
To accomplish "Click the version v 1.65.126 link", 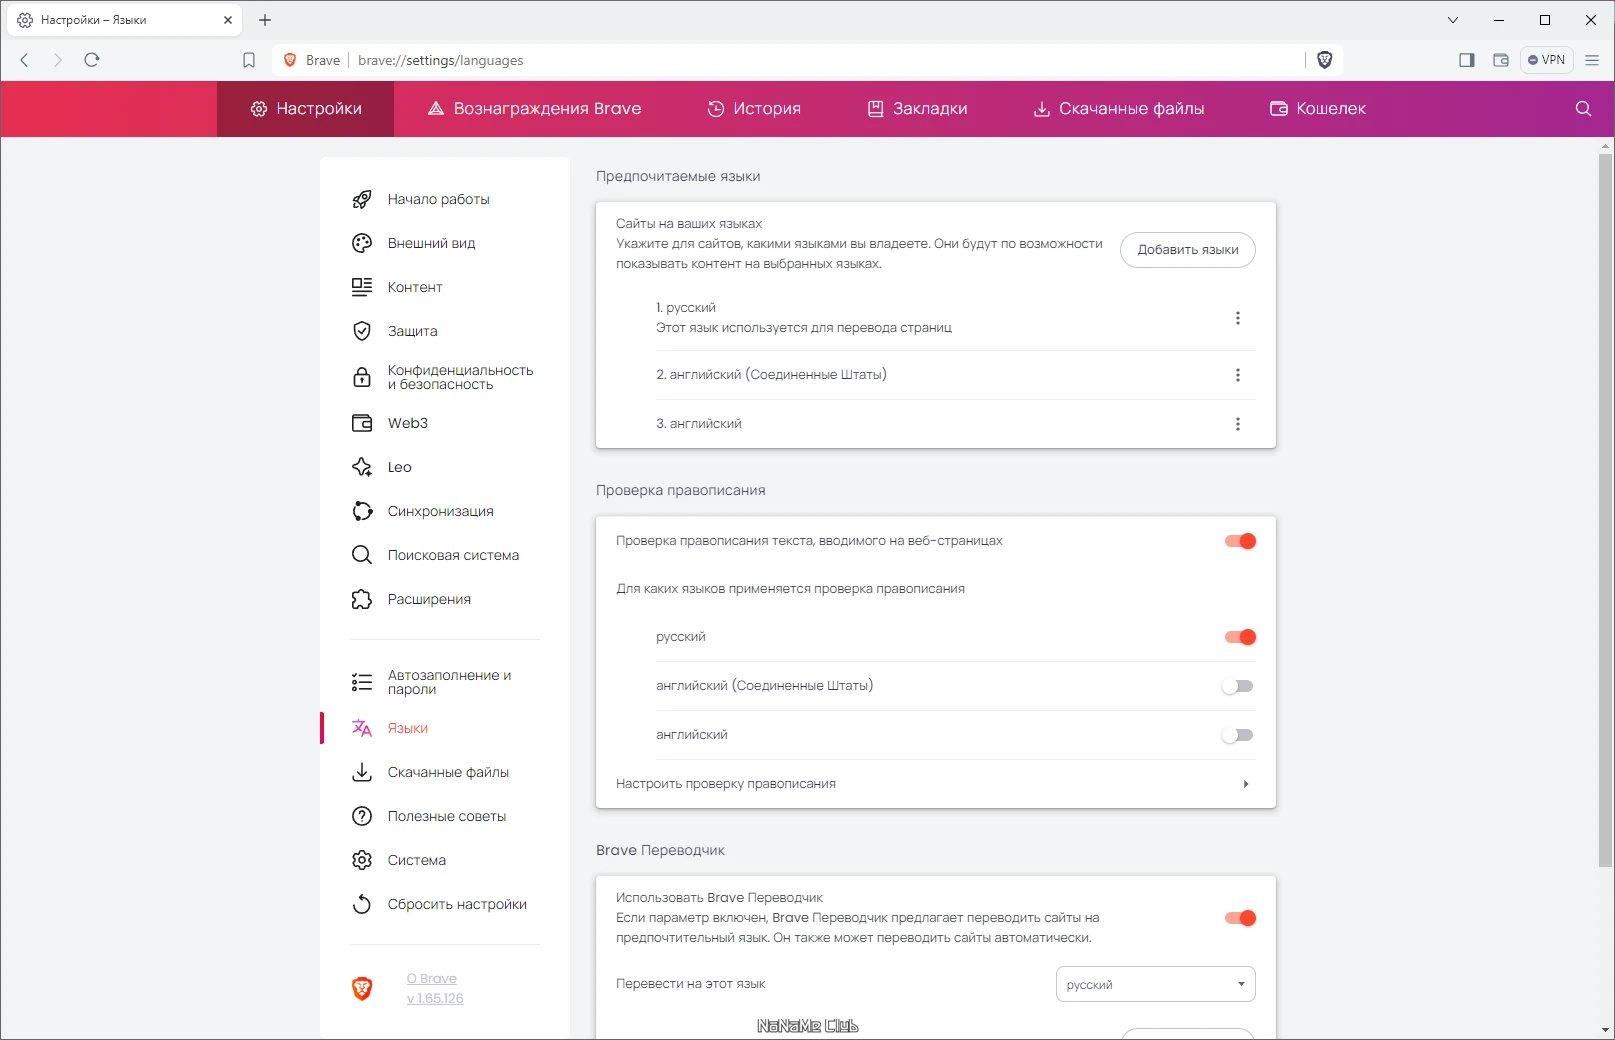I will [x=435, y=998].
